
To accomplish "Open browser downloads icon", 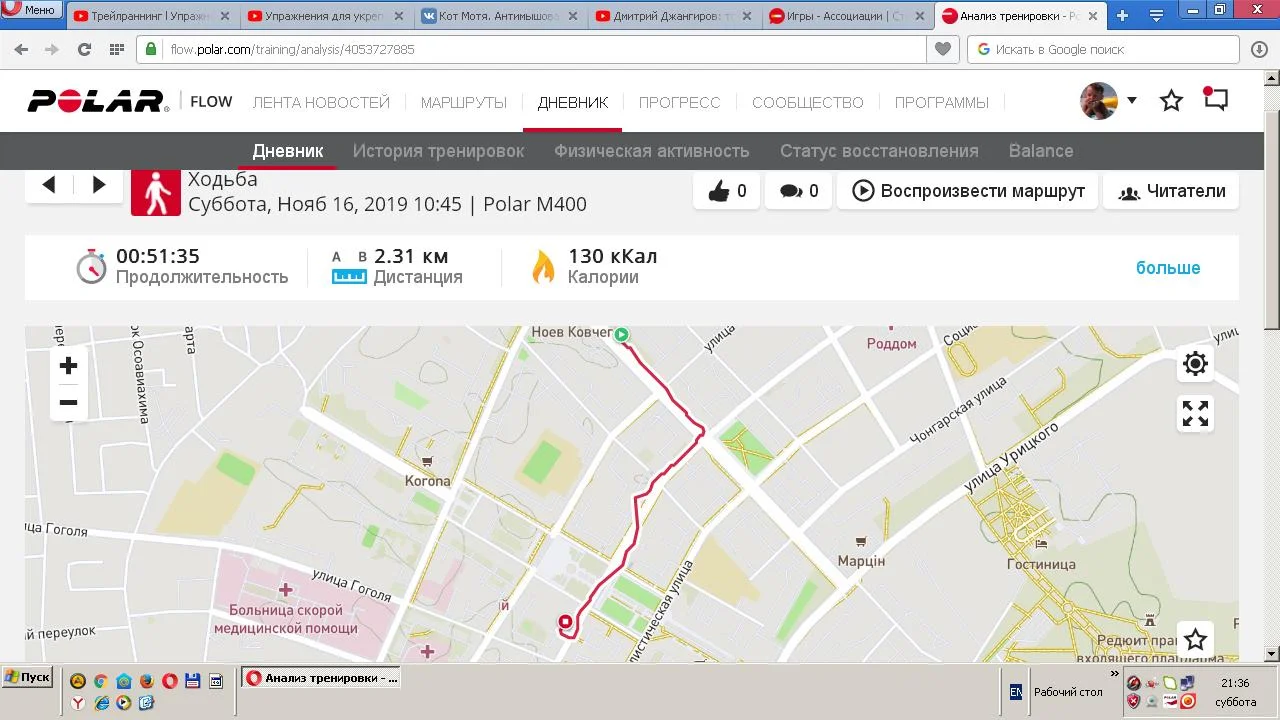I will (x=1259, y=49).
